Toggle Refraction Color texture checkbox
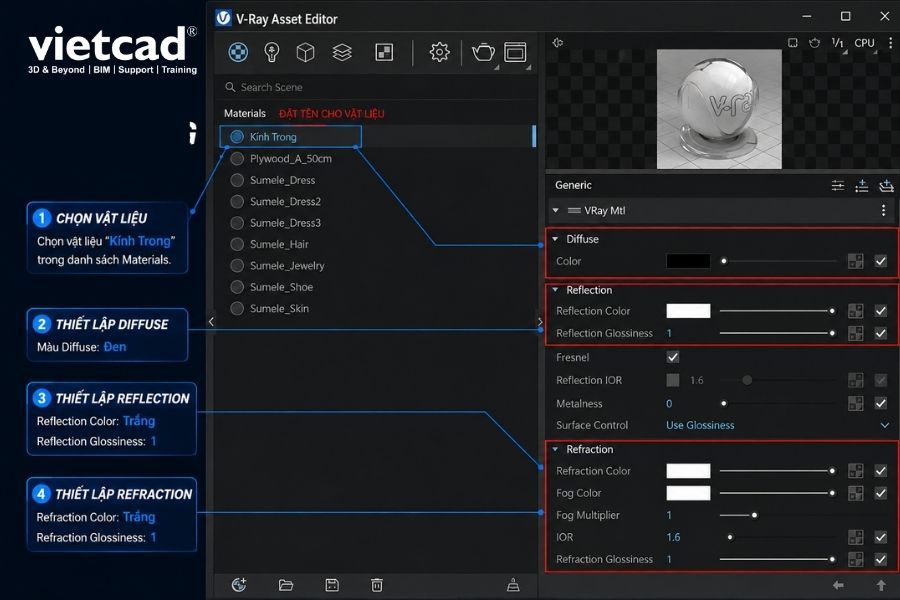Screen dimensions: 900x600 [880, 471]
